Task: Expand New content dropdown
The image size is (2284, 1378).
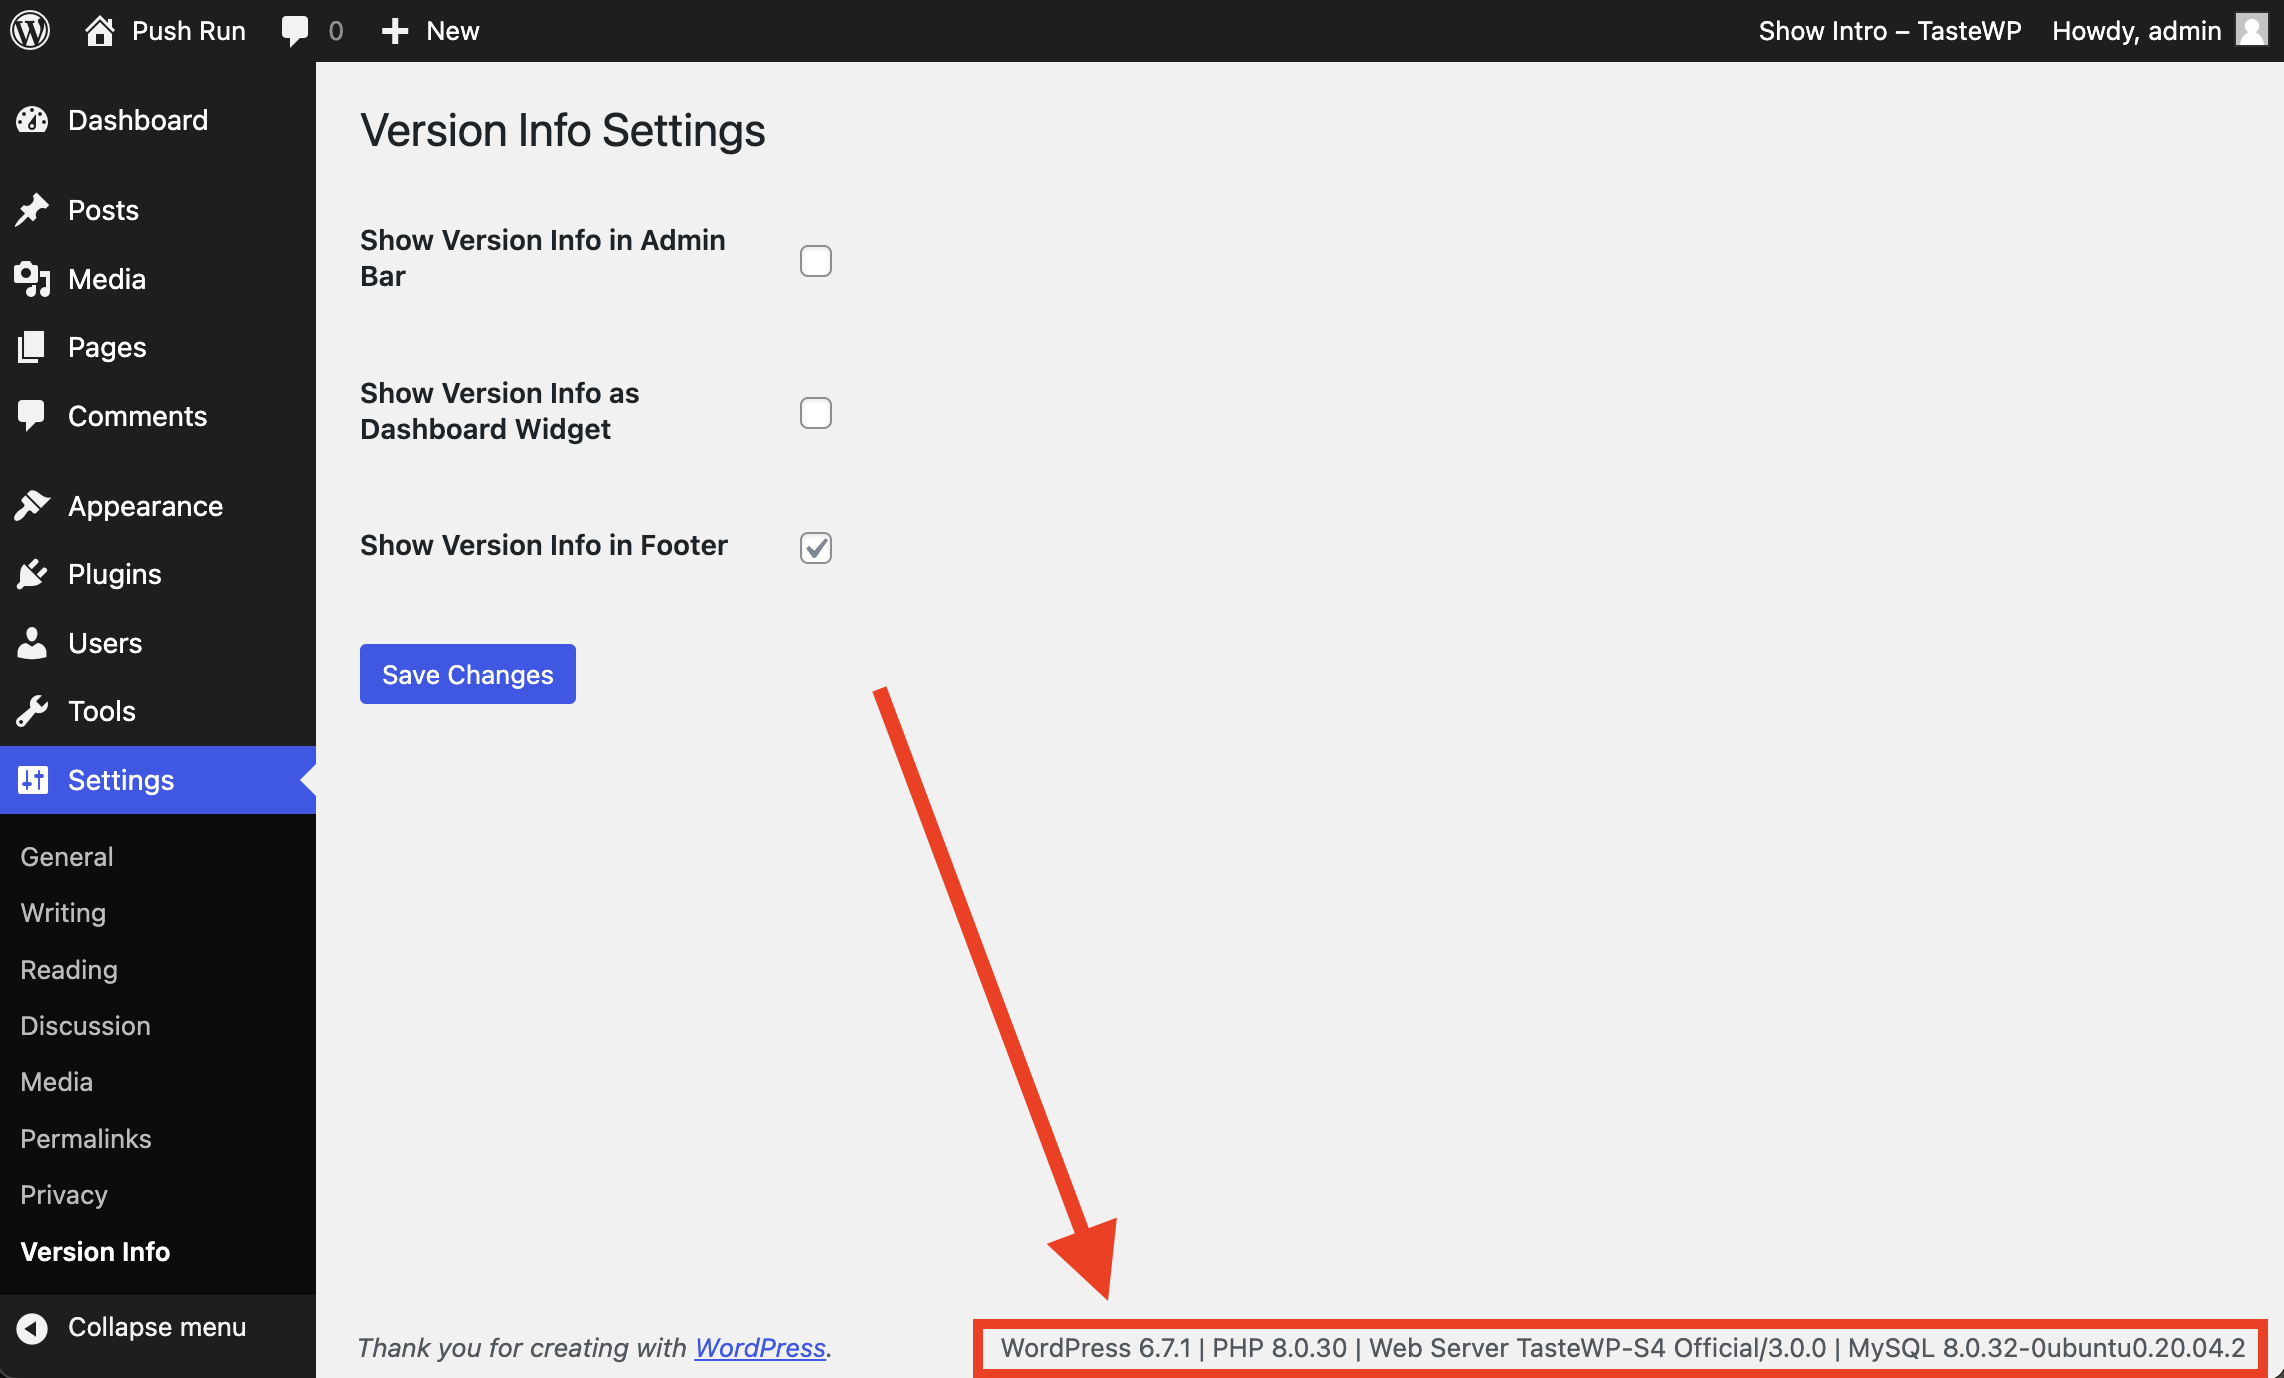Action: (x=429, y=29)
